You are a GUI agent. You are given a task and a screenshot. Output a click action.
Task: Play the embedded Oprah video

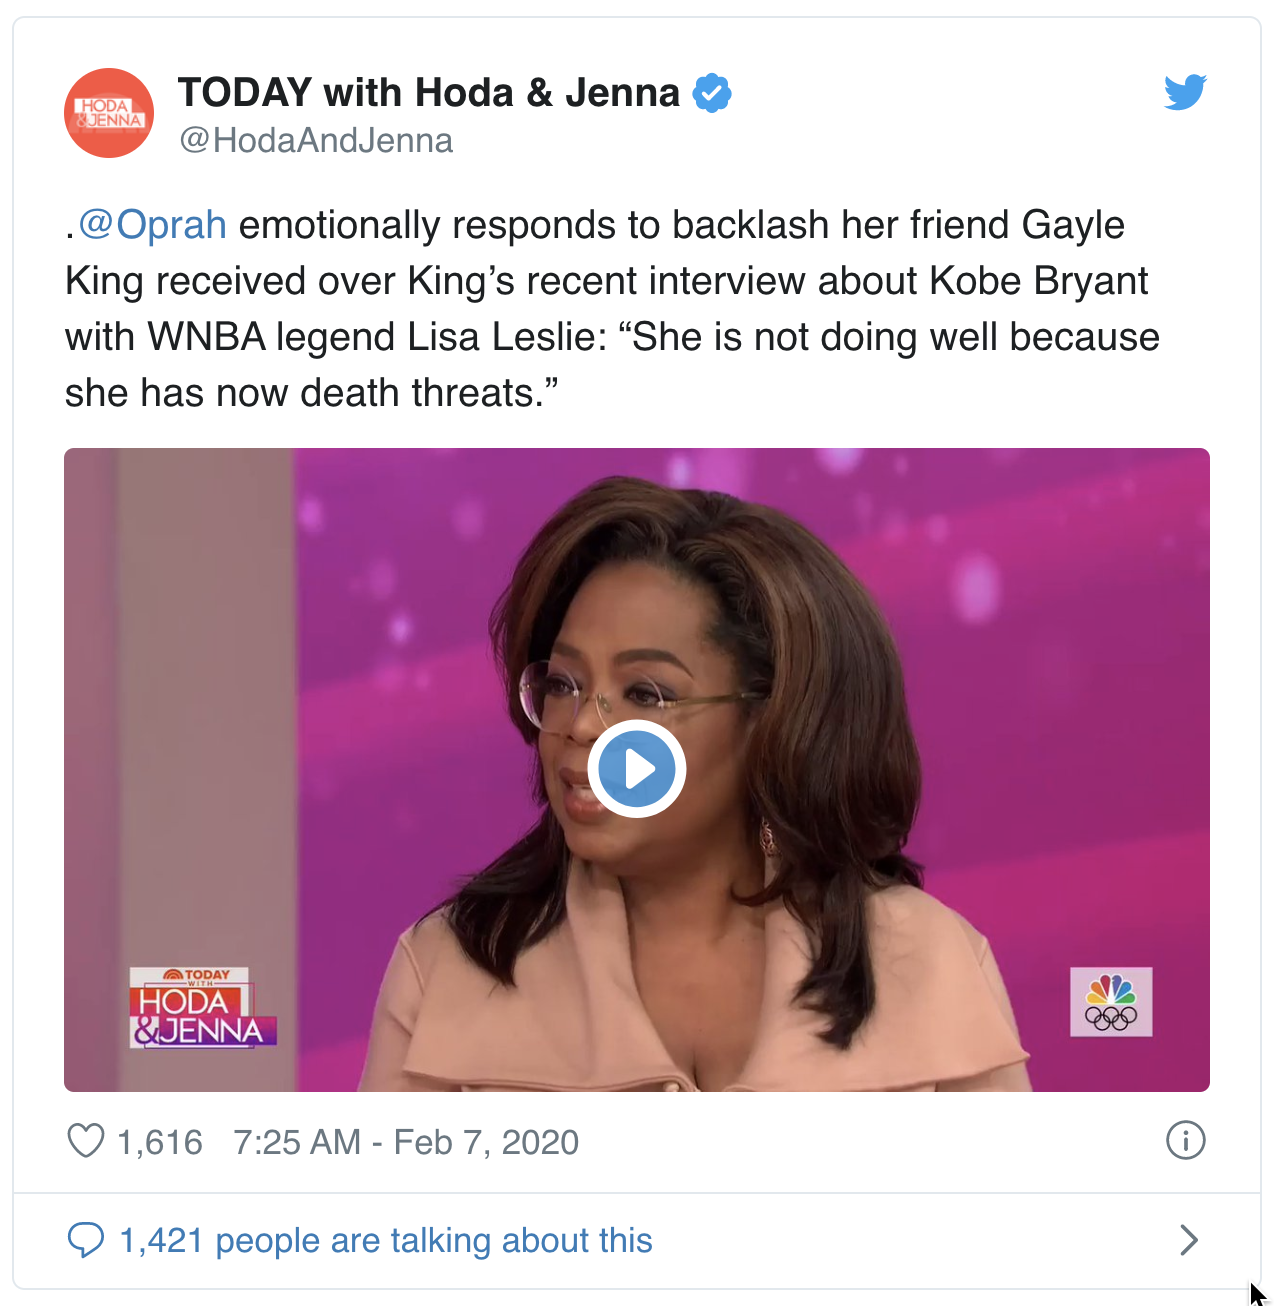(x=637, y=769)
